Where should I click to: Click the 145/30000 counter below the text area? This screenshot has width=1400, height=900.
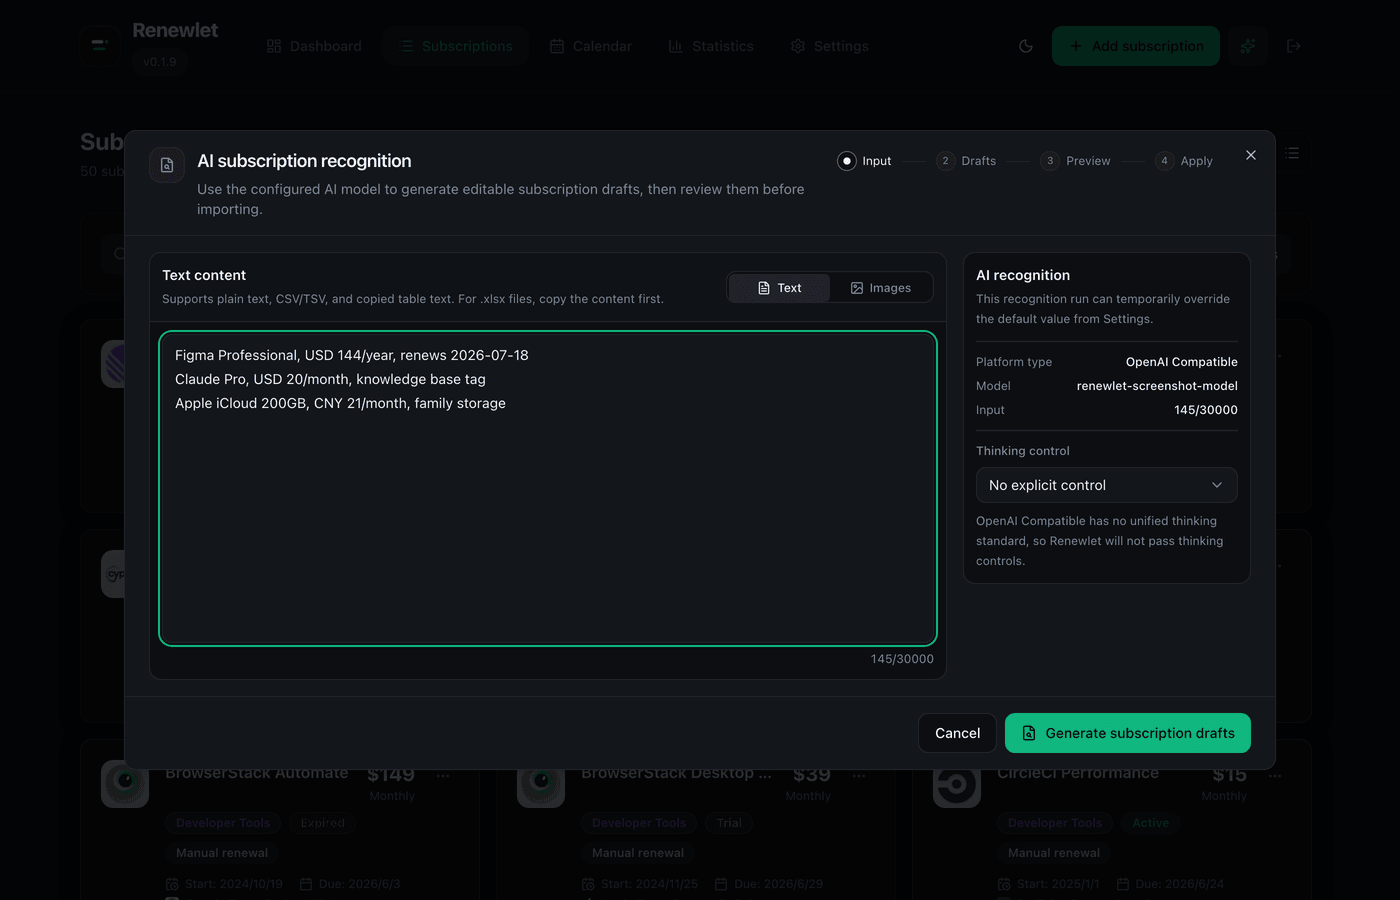902,659
